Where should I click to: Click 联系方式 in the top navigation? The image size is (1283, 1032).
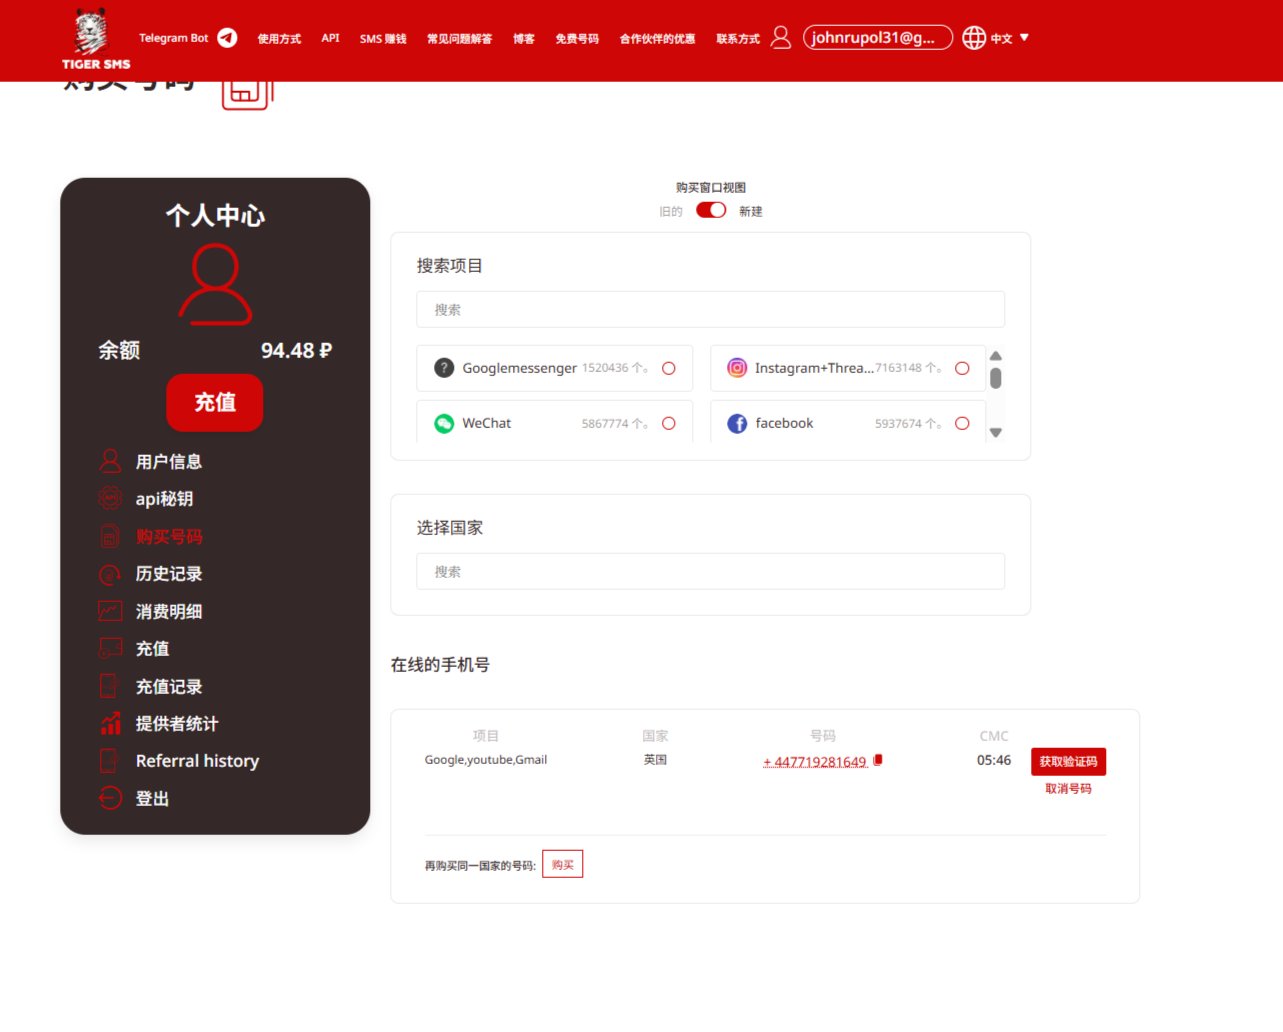coord(738,39)
